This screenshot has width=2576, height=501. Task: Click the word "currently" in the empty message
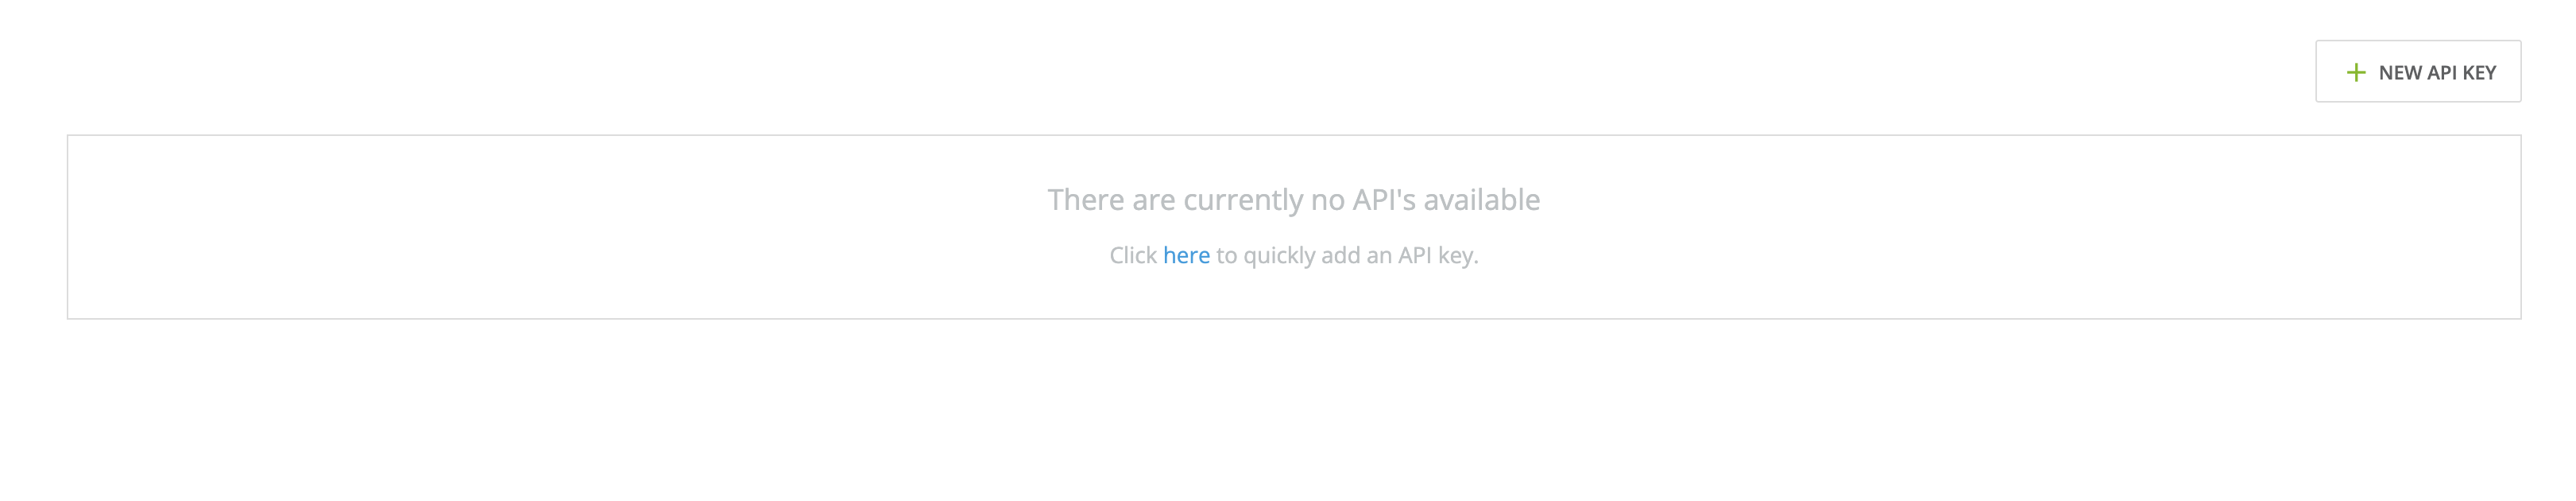coord(1243,201)
